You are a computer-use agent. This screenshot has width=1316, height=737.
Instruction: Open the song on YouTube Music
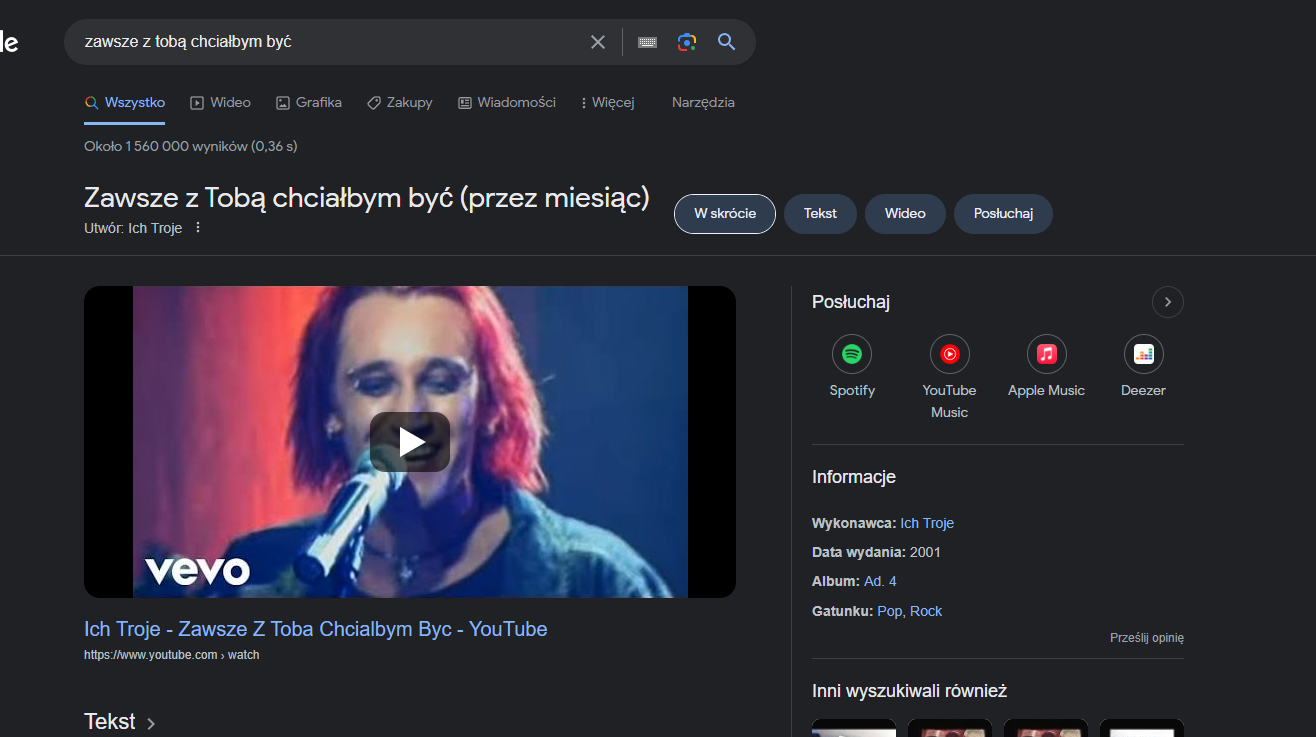[949, 354]
